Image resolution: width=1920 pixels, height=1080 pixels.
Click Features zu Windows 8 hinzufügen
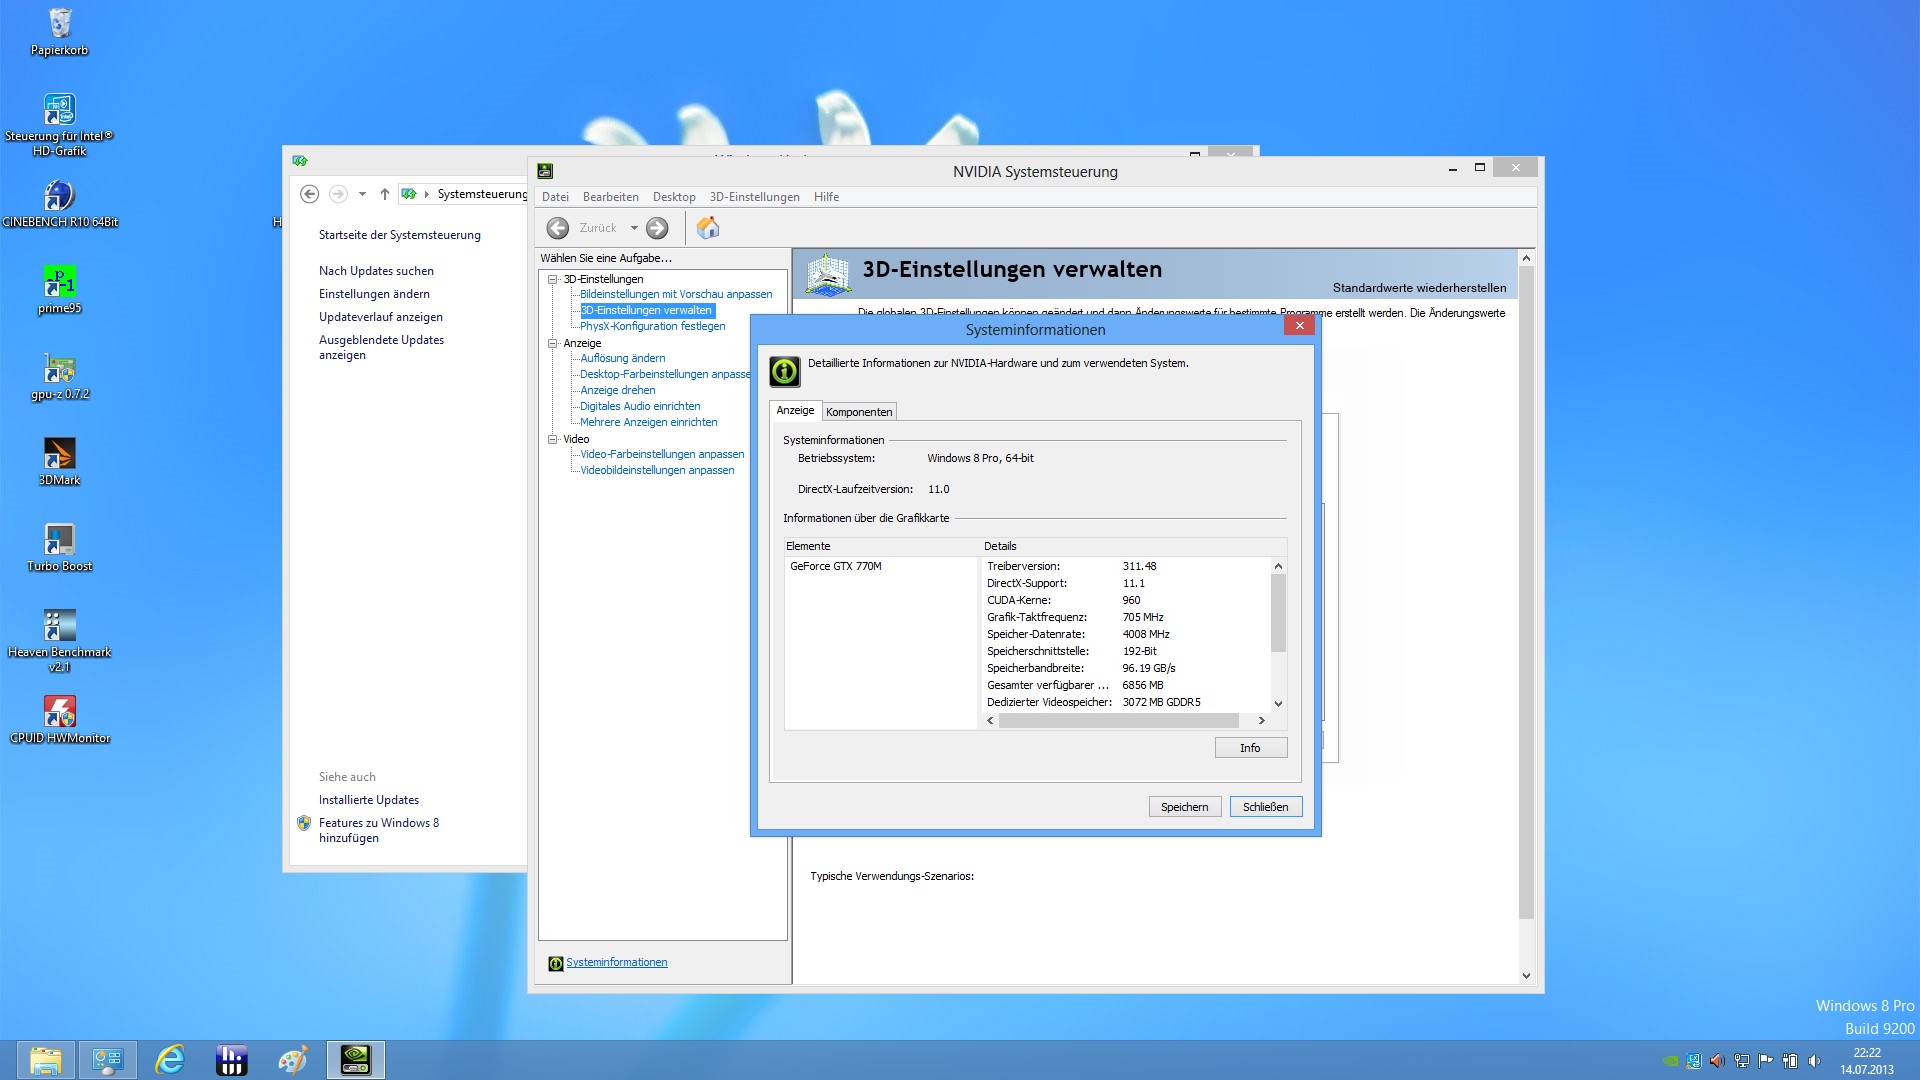(x=378, y=830)
